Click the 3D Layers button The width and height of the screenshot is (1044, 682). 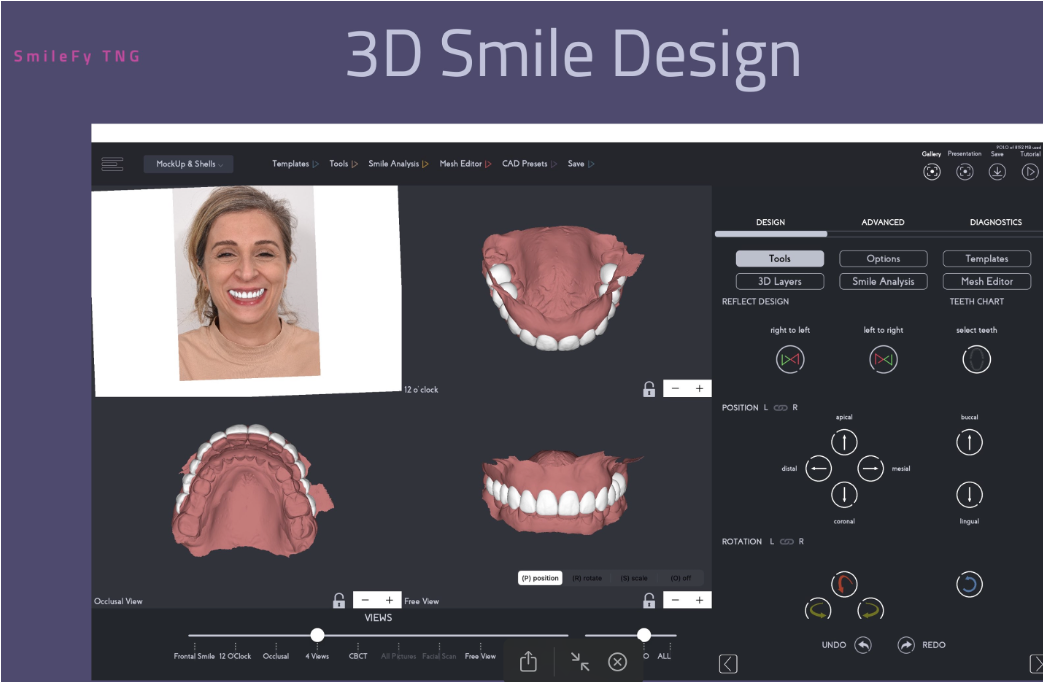(779, 282)
